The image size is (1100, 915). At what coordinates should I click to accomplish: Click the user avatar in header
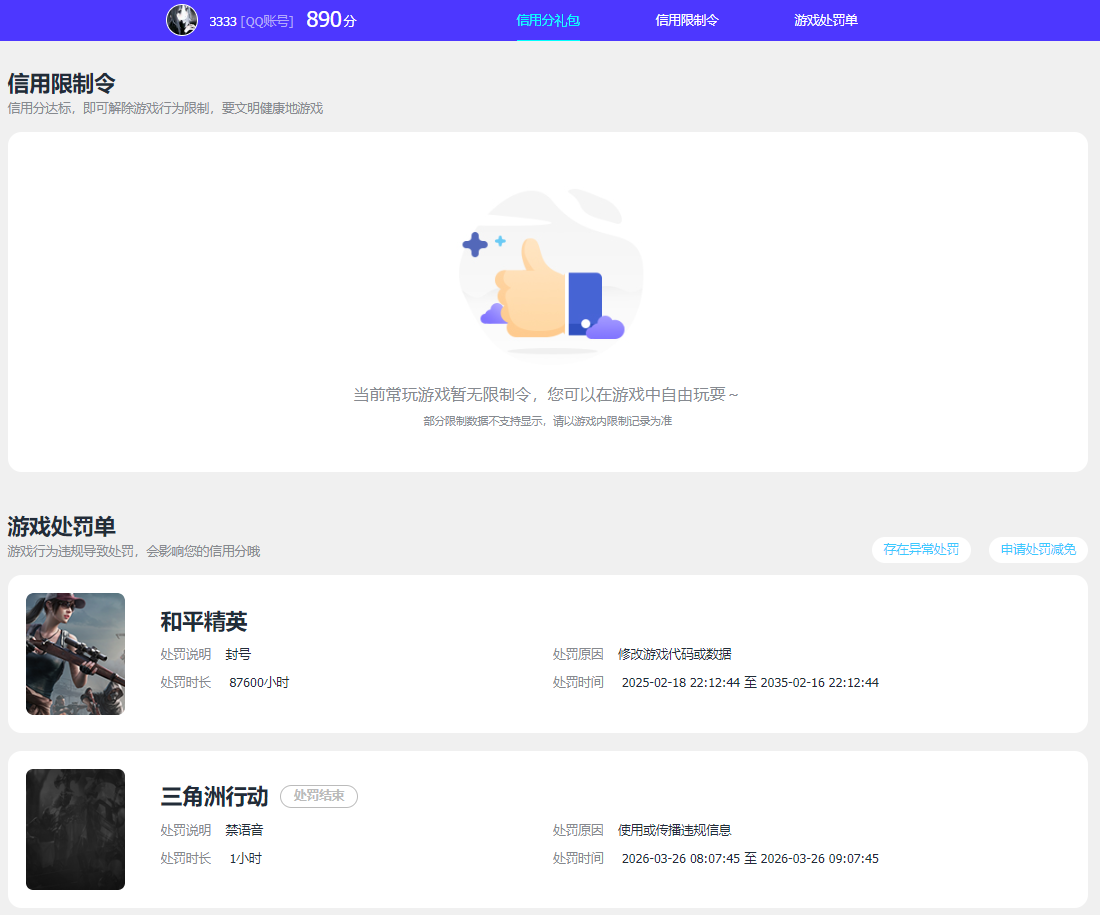(x=182, y=20)
